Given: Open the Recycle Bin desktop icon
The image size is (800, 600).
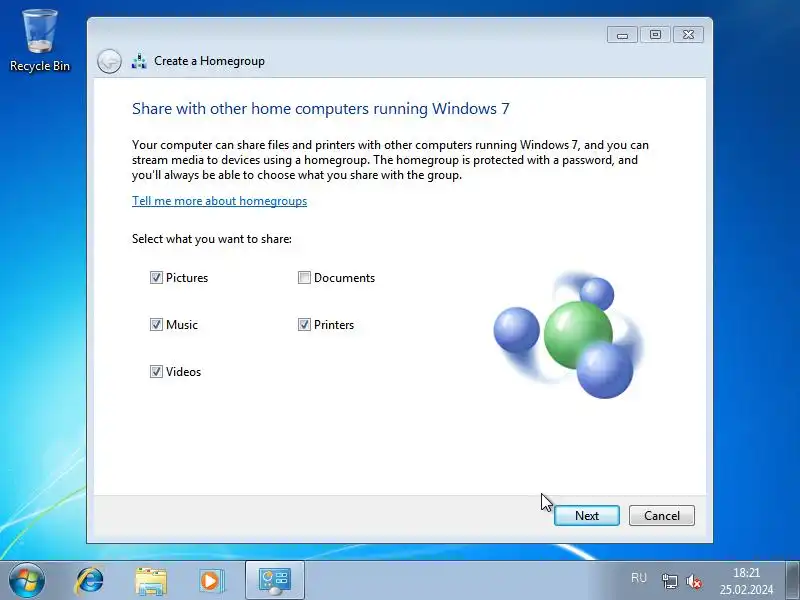Looking at the screenshot, I should [x=40, y=41].
